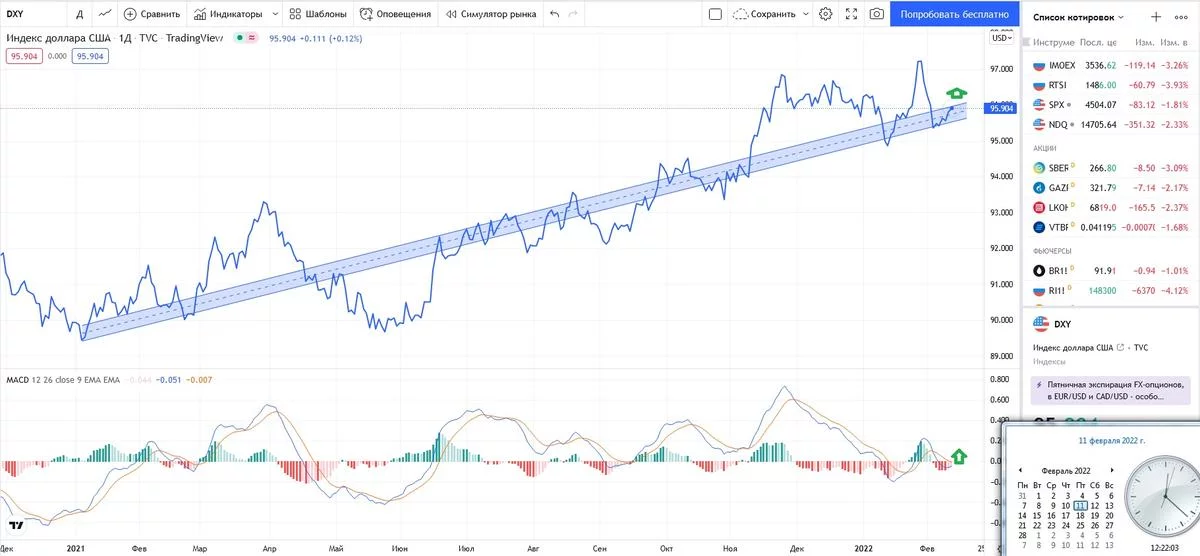Select the SPX watchlist row
Image resolution: width=1200 pixels, height=556 pixels.
click(1110, 104)
